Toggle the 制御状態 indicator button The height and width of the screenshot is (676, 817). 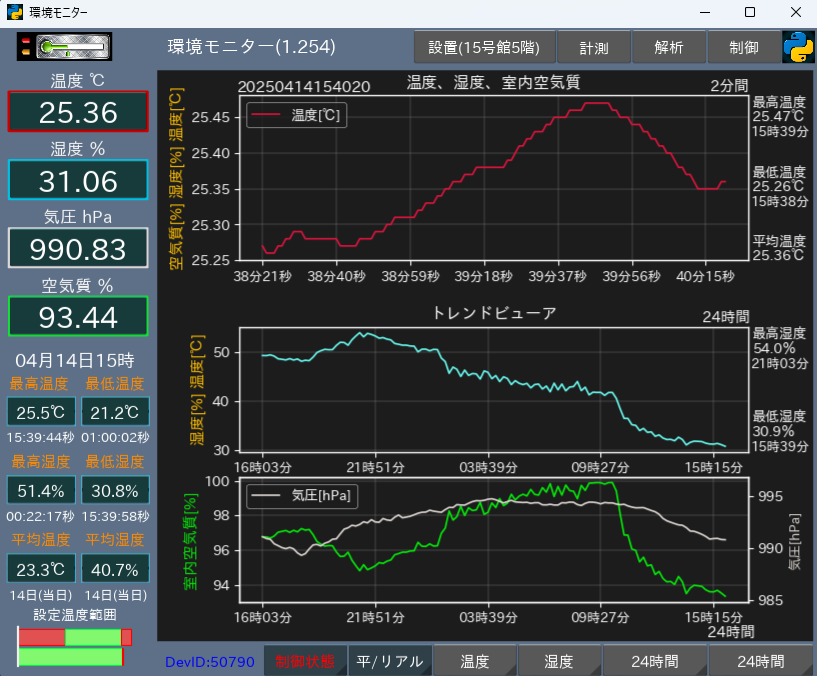[305, 661]
